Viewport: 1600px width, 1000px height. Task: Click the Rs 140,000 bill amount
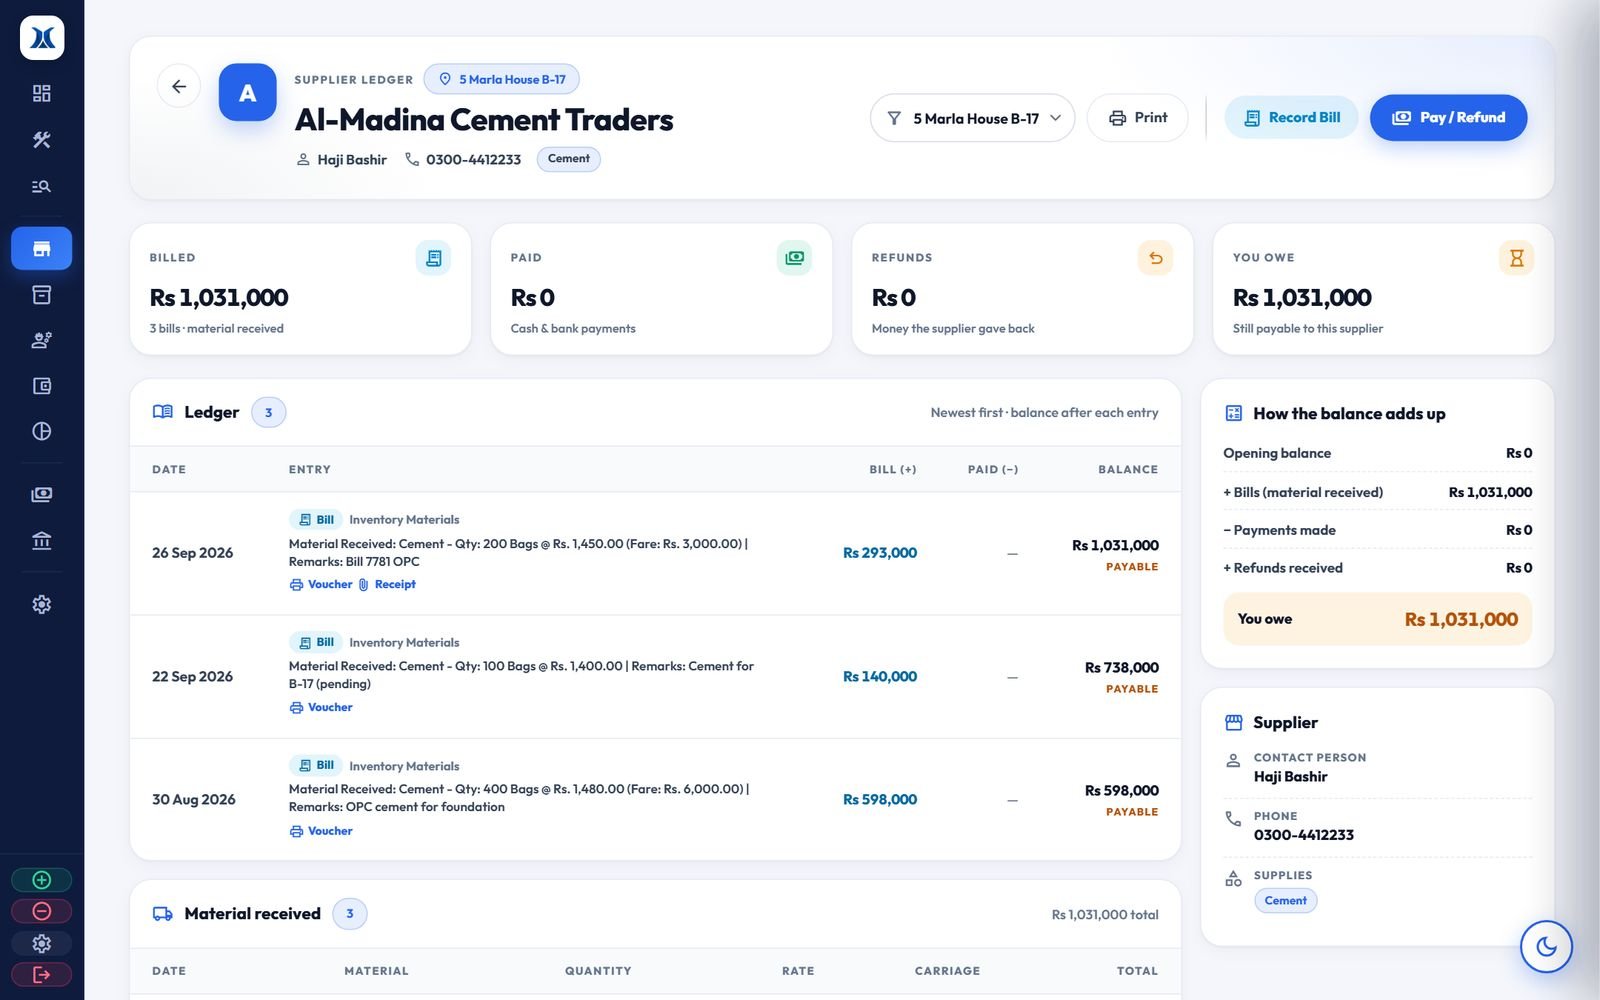[x=880, y=677]
